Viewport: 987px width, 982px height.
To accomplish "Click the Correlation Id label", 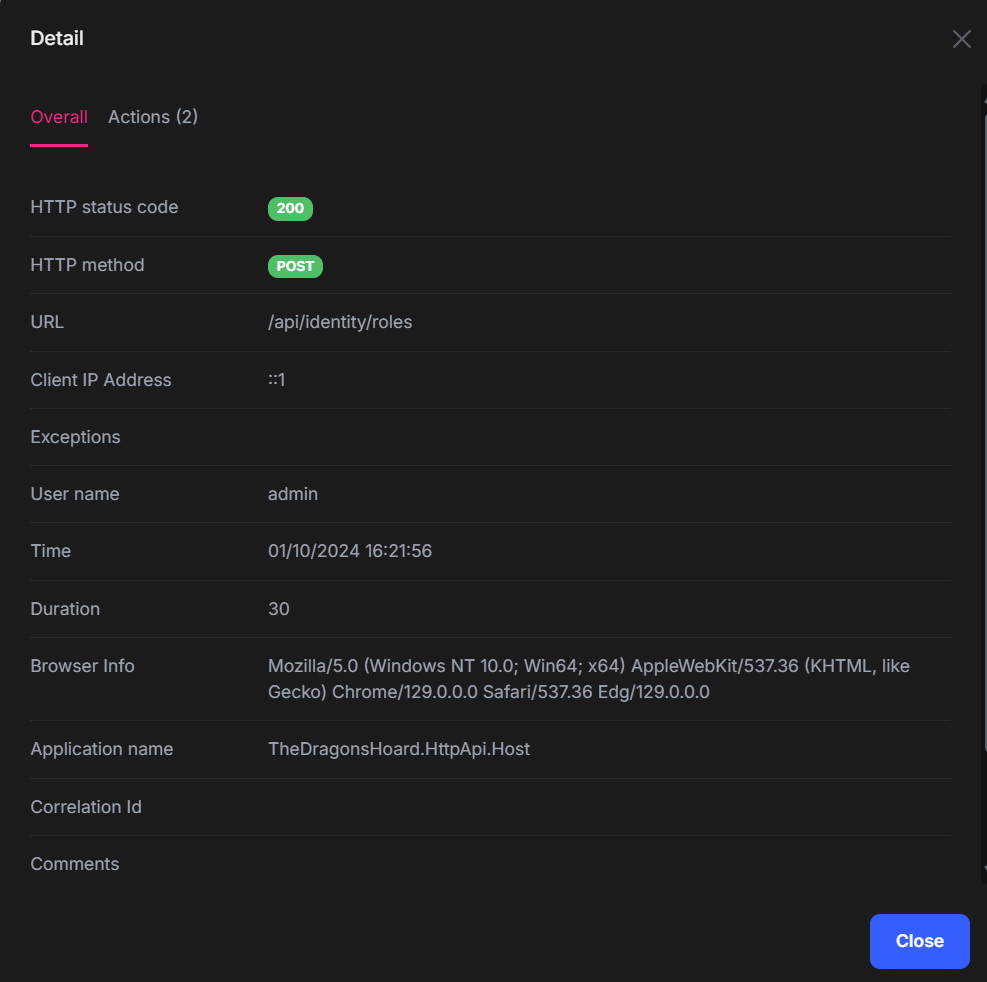I will (x=86, y=807).
